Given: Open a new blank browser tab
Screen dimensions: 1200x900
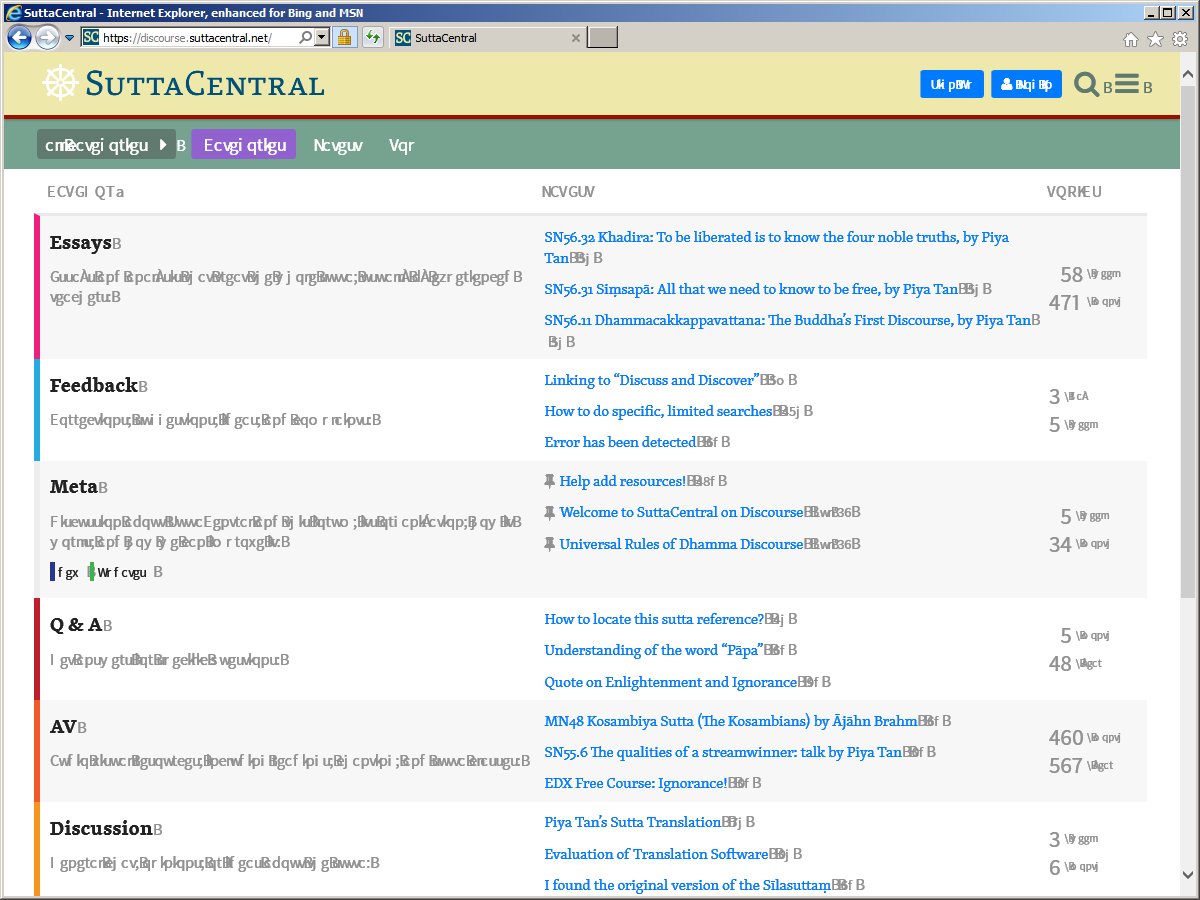Looking at the screenshot, I should point(603,38).
